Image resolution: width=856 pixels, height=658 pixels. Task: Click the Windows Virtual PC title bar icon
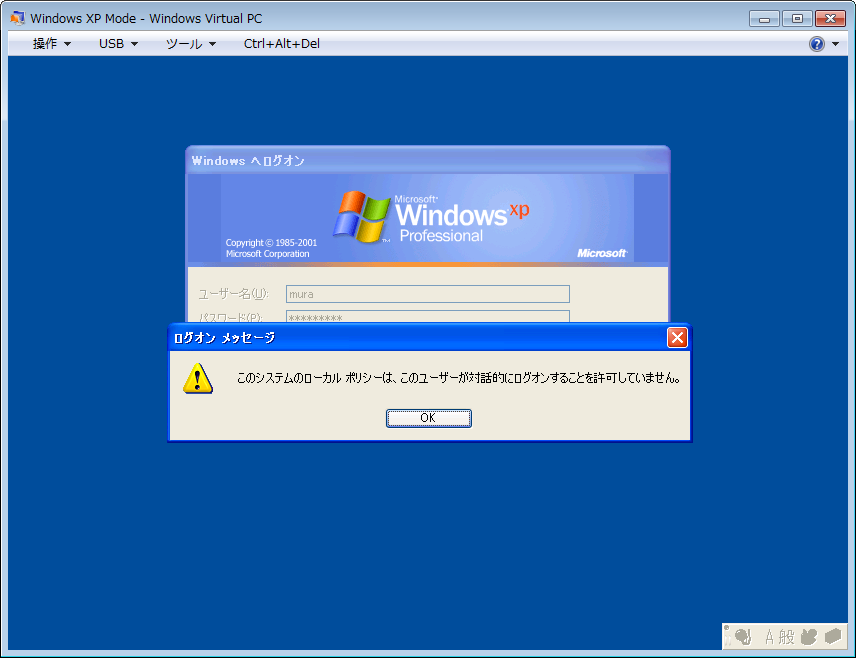click(x=17, y=18)
